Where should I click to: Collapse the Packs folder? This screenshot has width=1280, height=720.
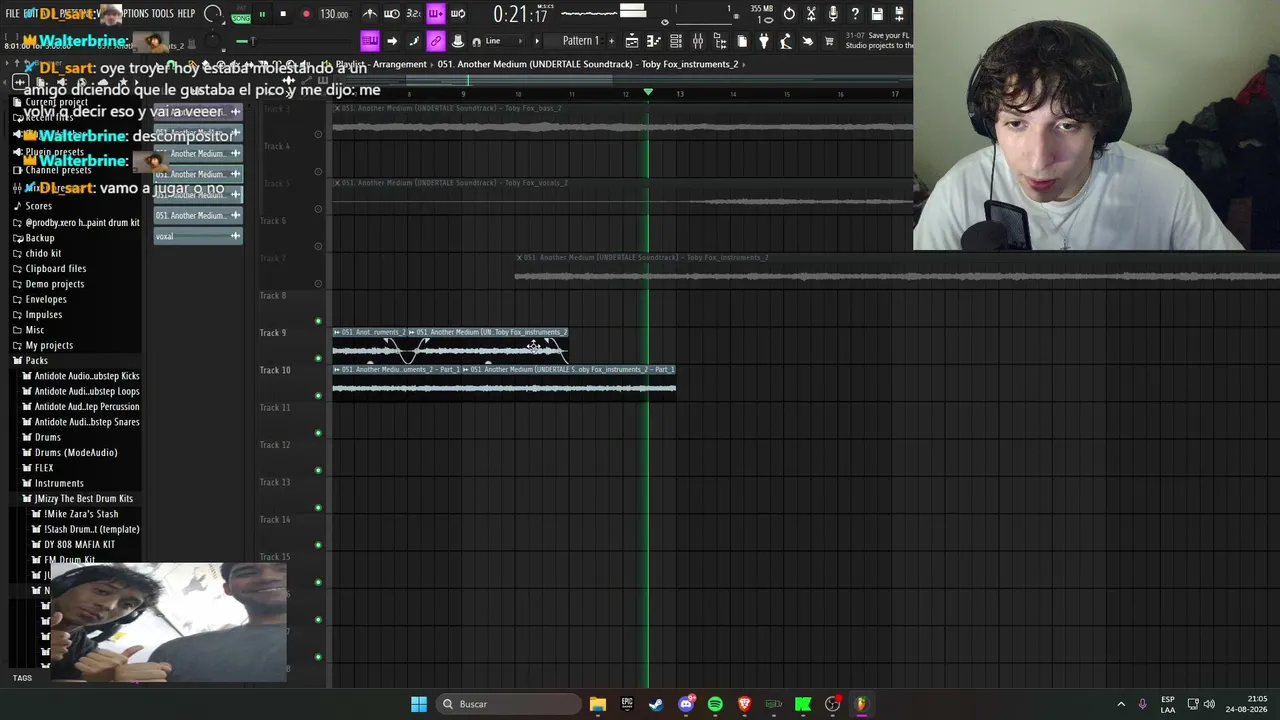click(36, 361)
